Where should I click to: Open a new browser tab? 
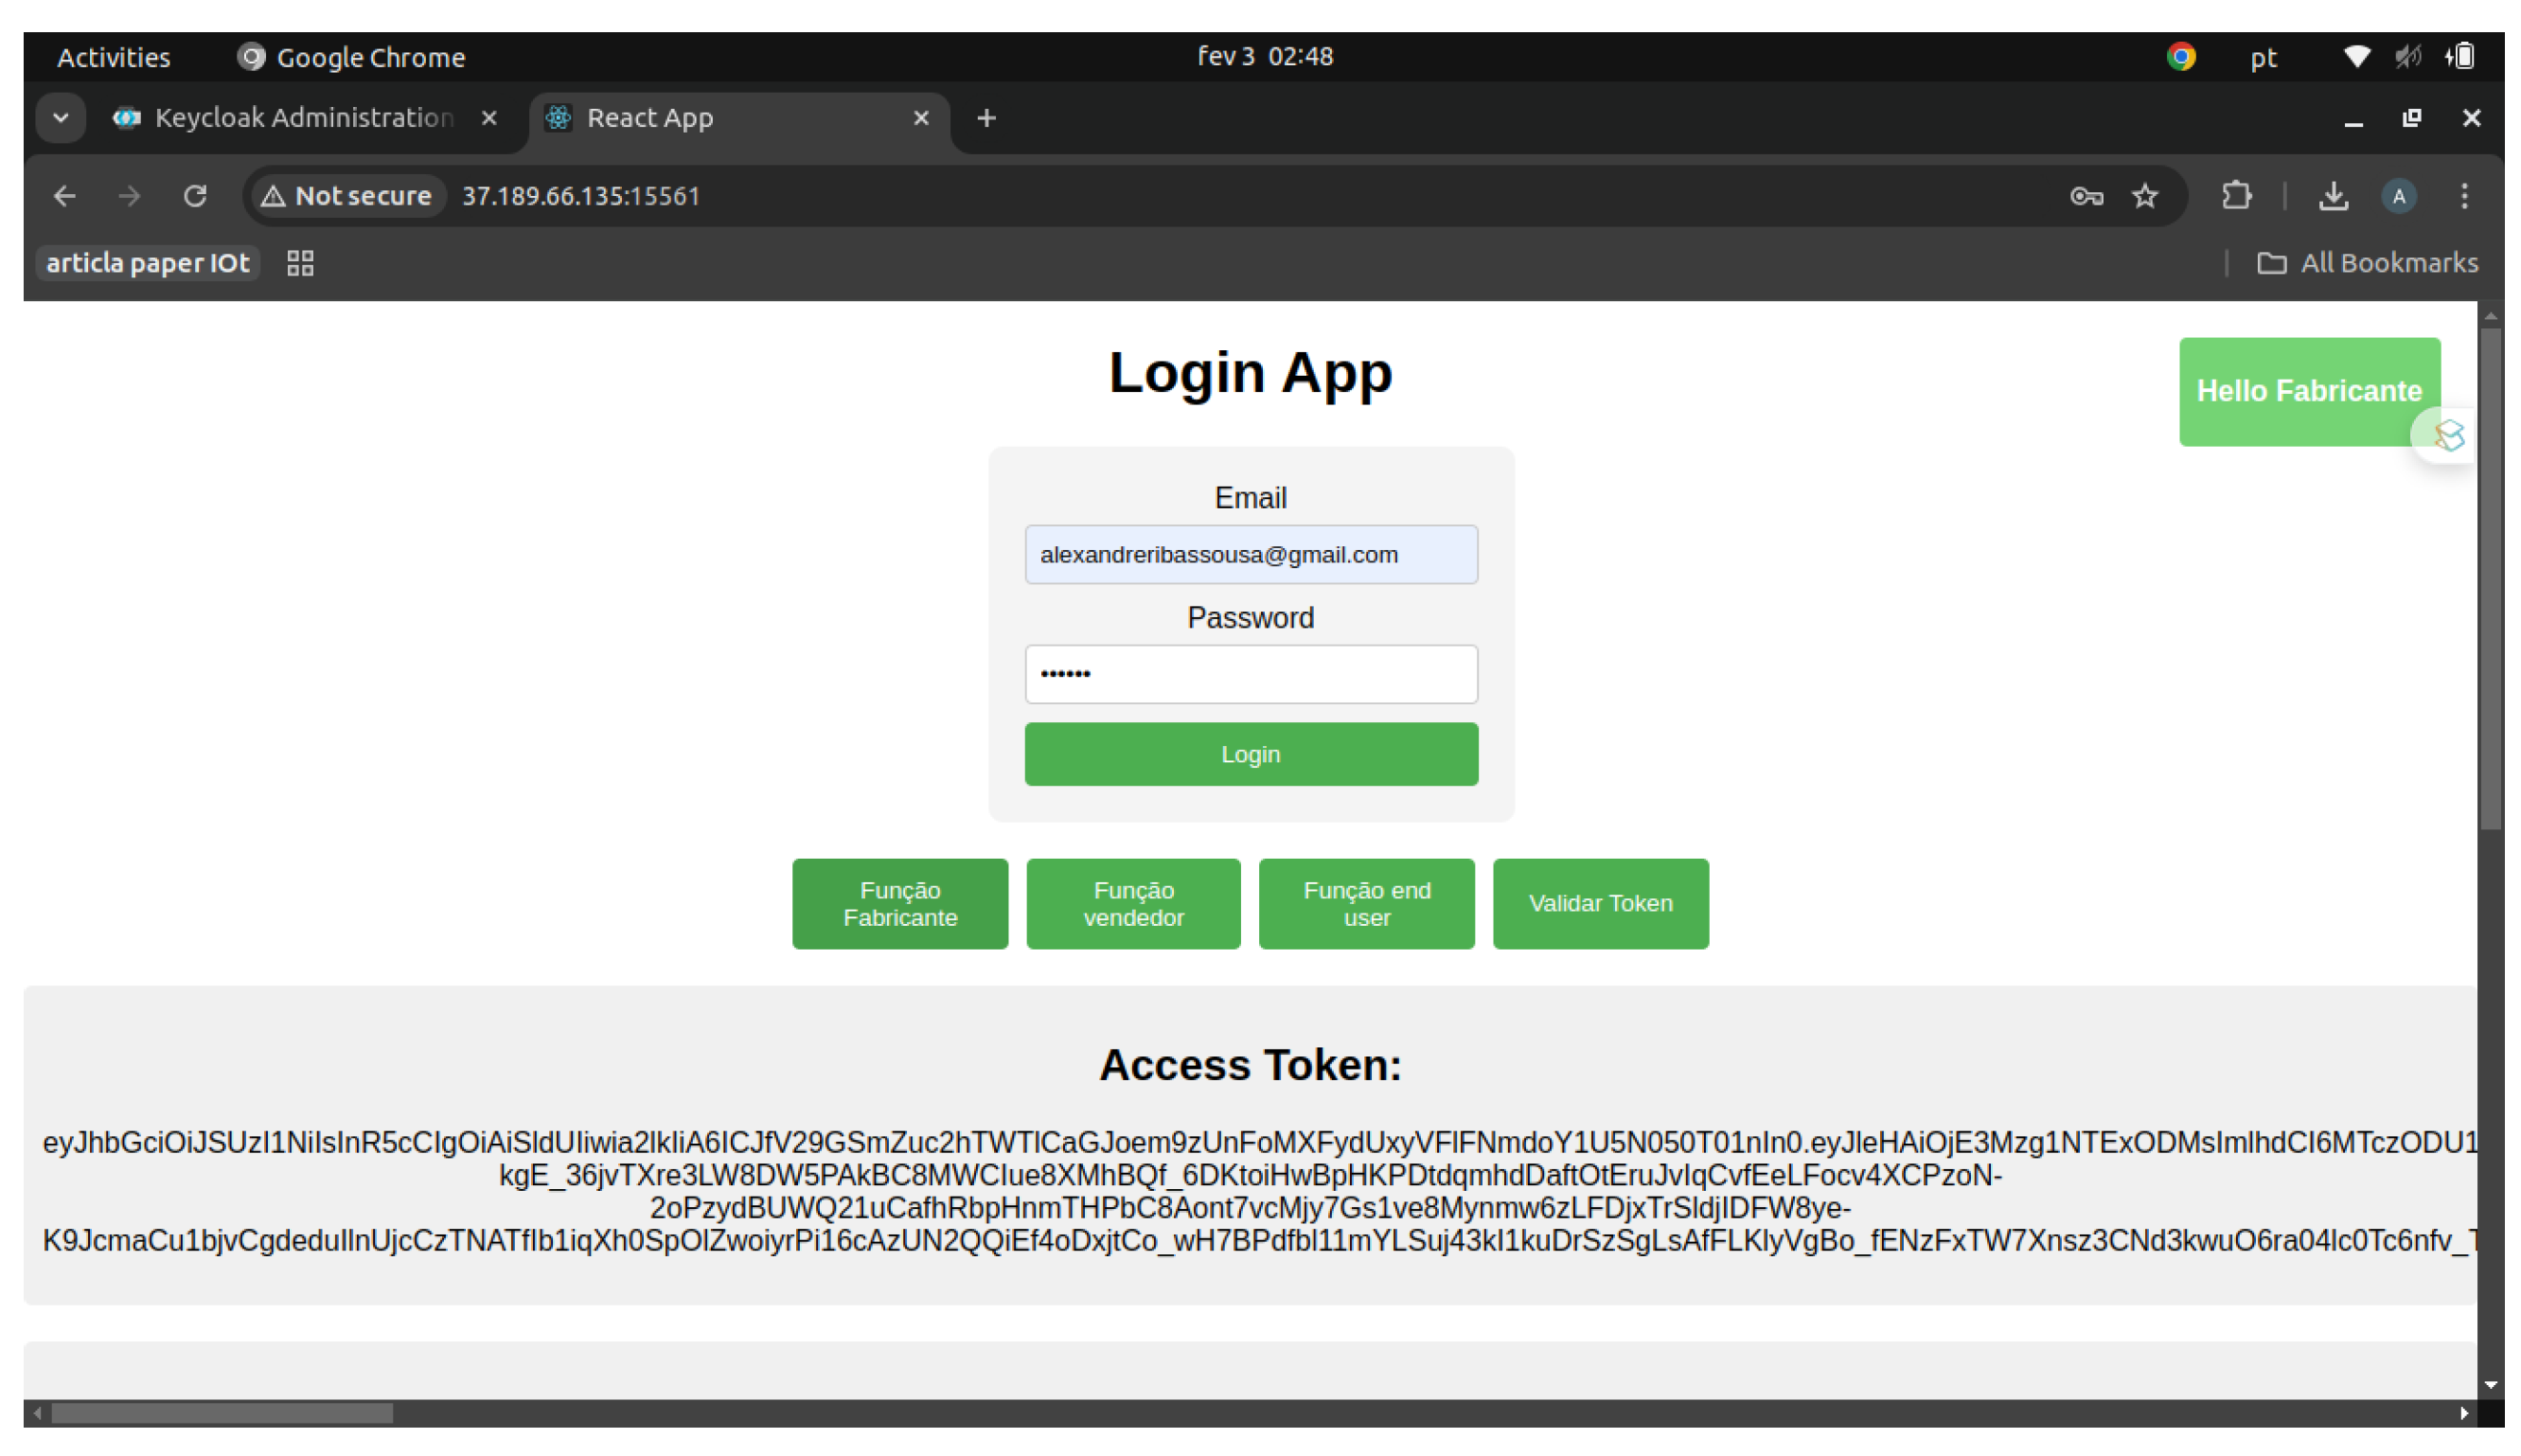[986, 118]
